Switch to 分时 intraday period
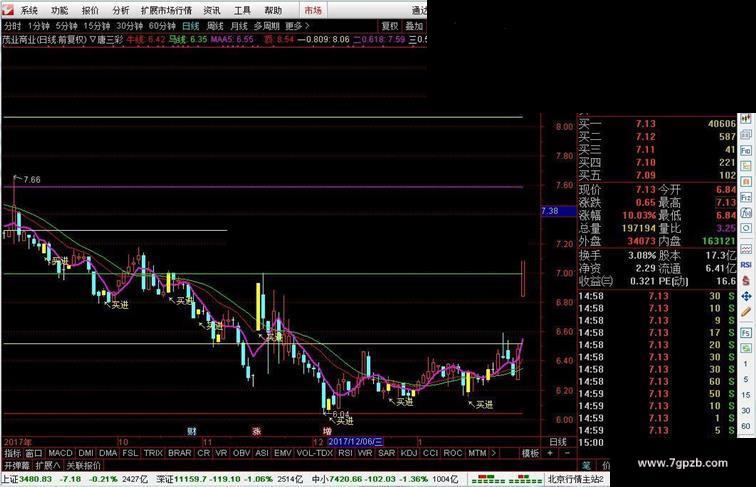756x487 pixels. [13, 26]
